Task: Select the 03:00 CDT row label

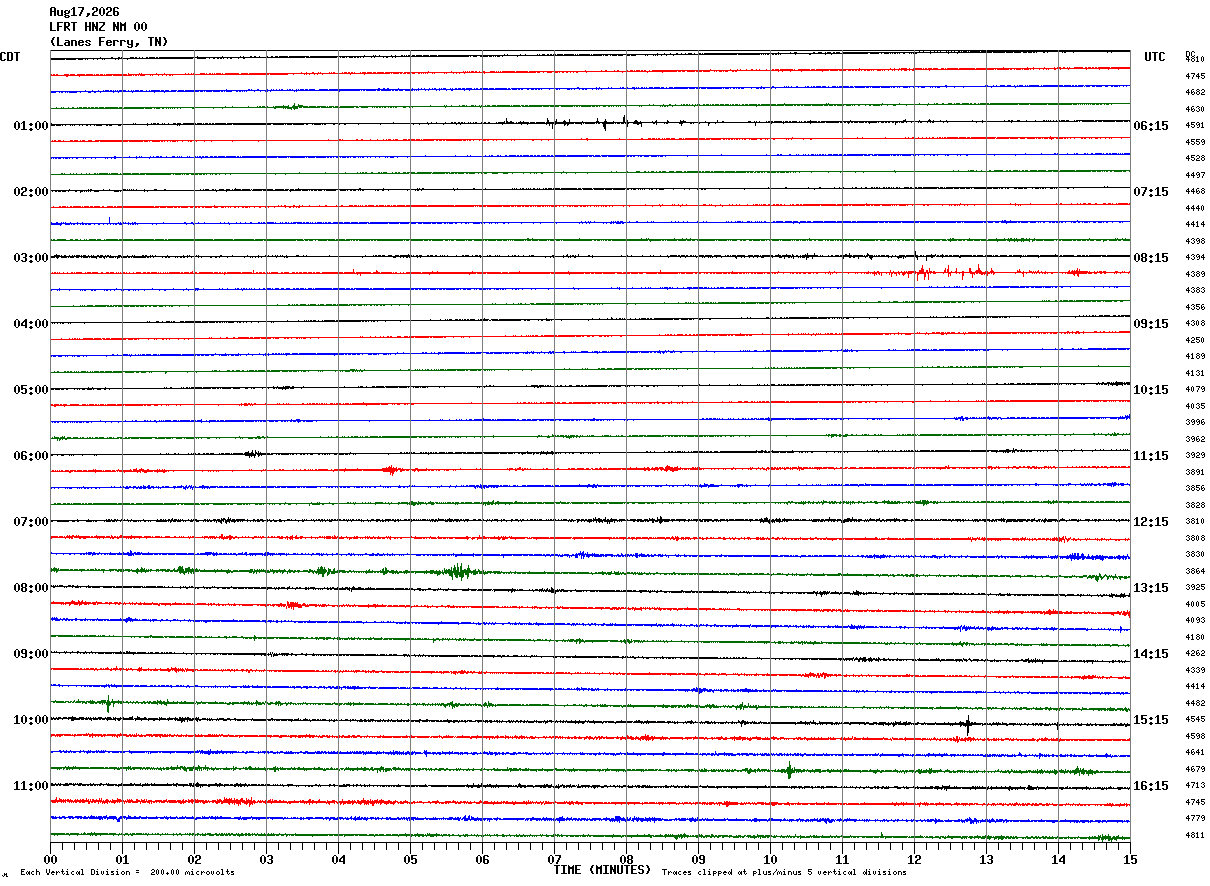Action: pos(31,258)
